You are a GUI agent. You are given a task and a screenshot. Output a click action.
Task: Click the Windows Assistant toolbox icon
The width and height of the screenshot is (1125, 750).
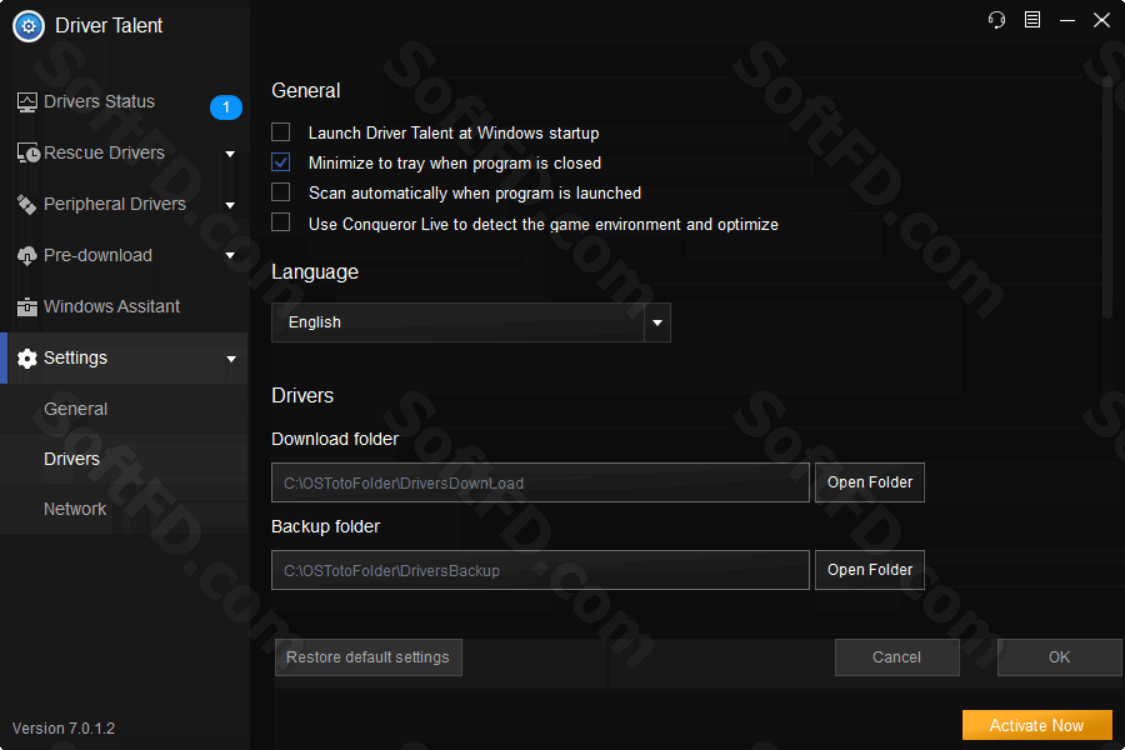pyautogui.click(x=27, y=307)
